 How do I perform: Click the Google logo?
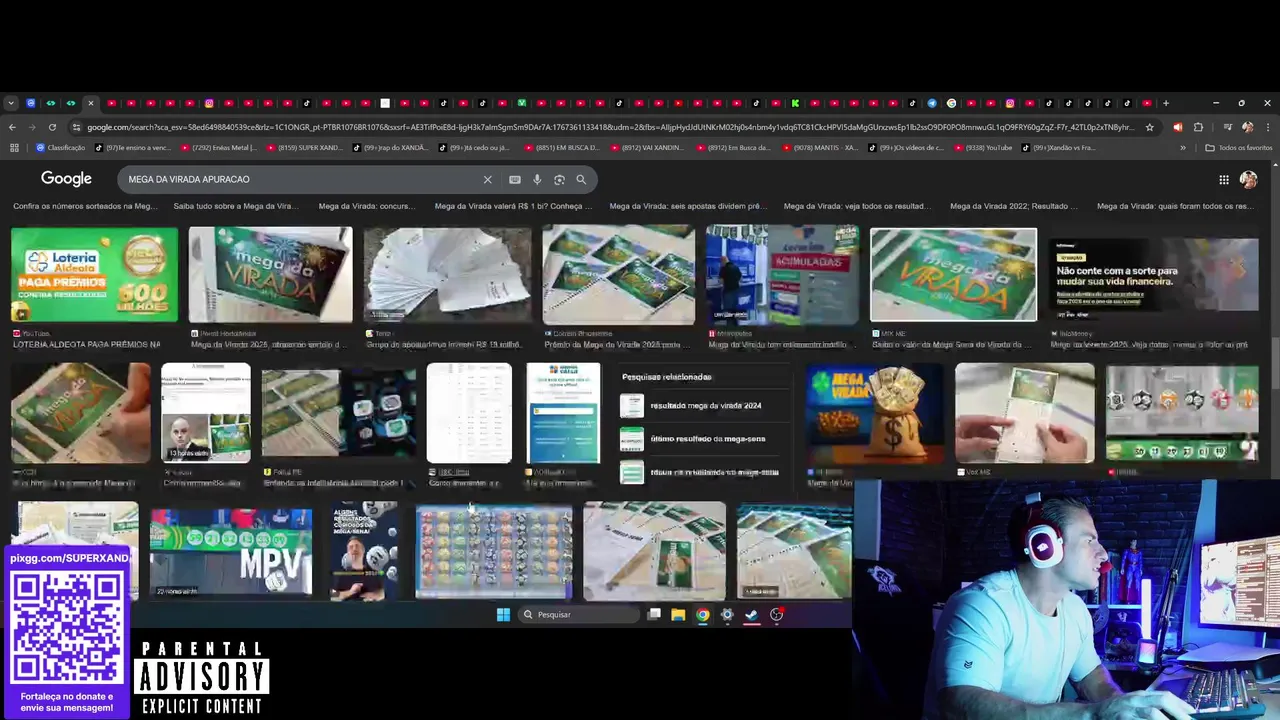point(66,179)
